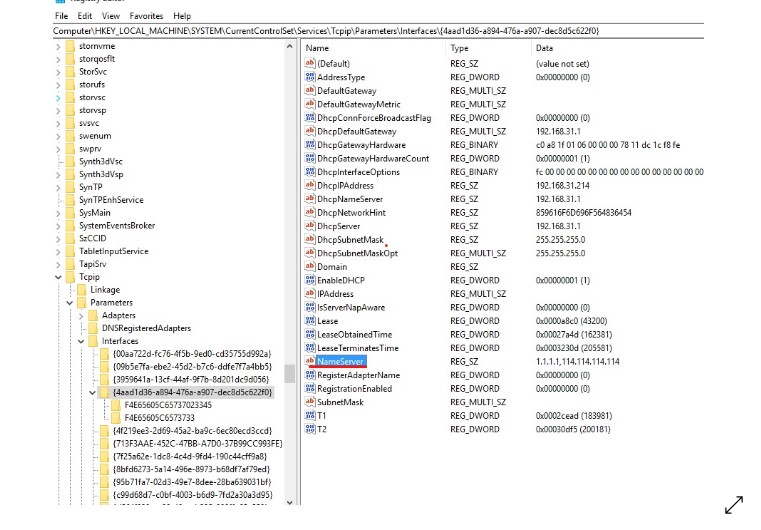761x530 pixels.
Task: Click the Interfaces folder icon
Action: 93,341
